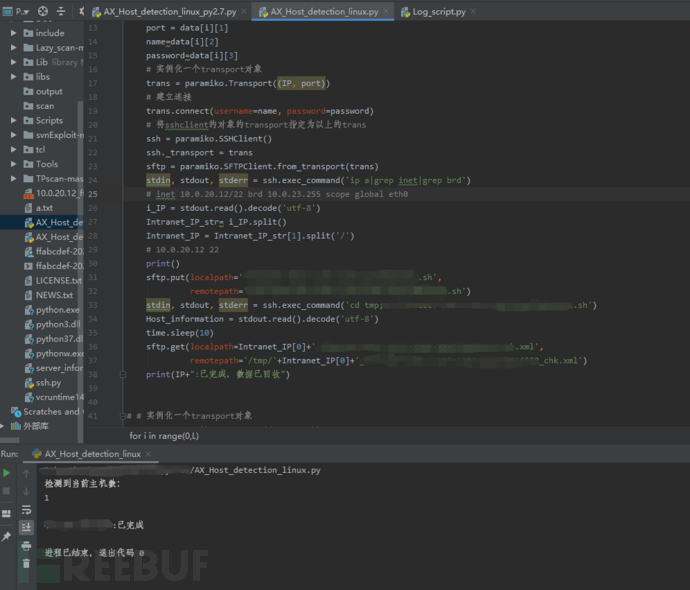This screenshot has width=690, height=590.
Task: Switch to the Log_script.py tab
Action: coord(432,12)
